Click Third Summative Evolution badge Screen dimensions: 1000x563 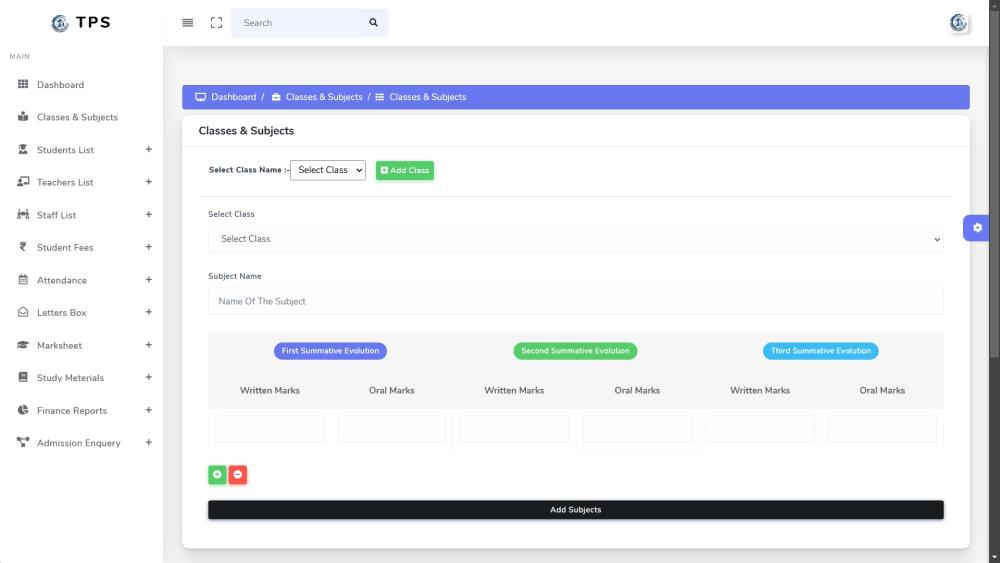(820, 351)
